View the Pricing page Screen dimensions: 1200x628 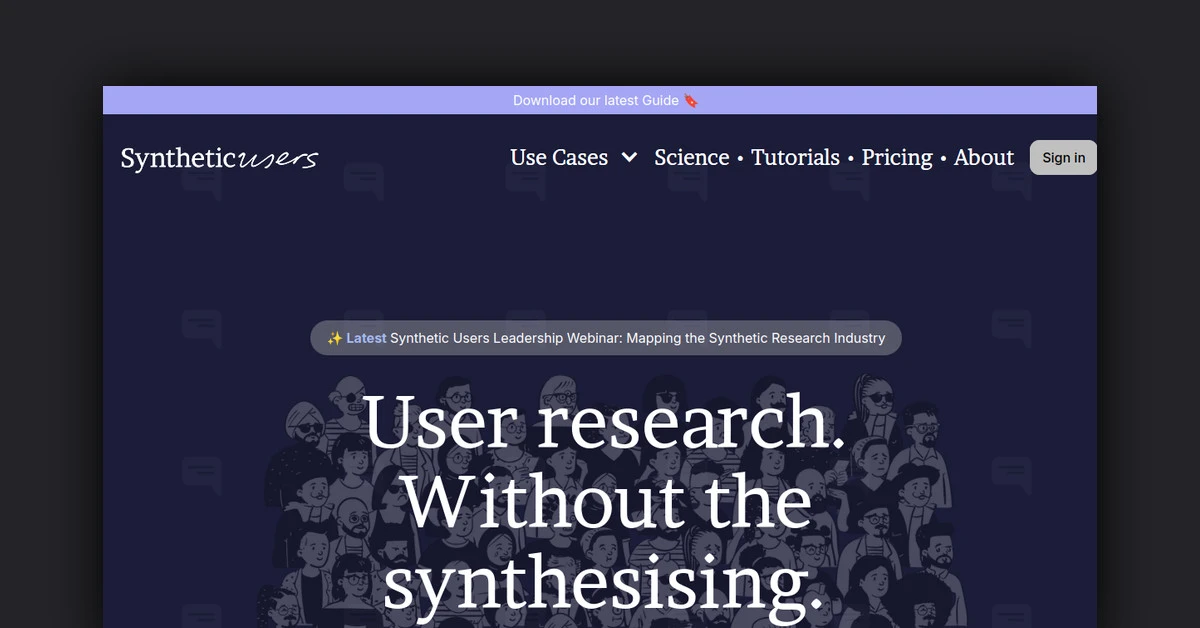(897, 157)
